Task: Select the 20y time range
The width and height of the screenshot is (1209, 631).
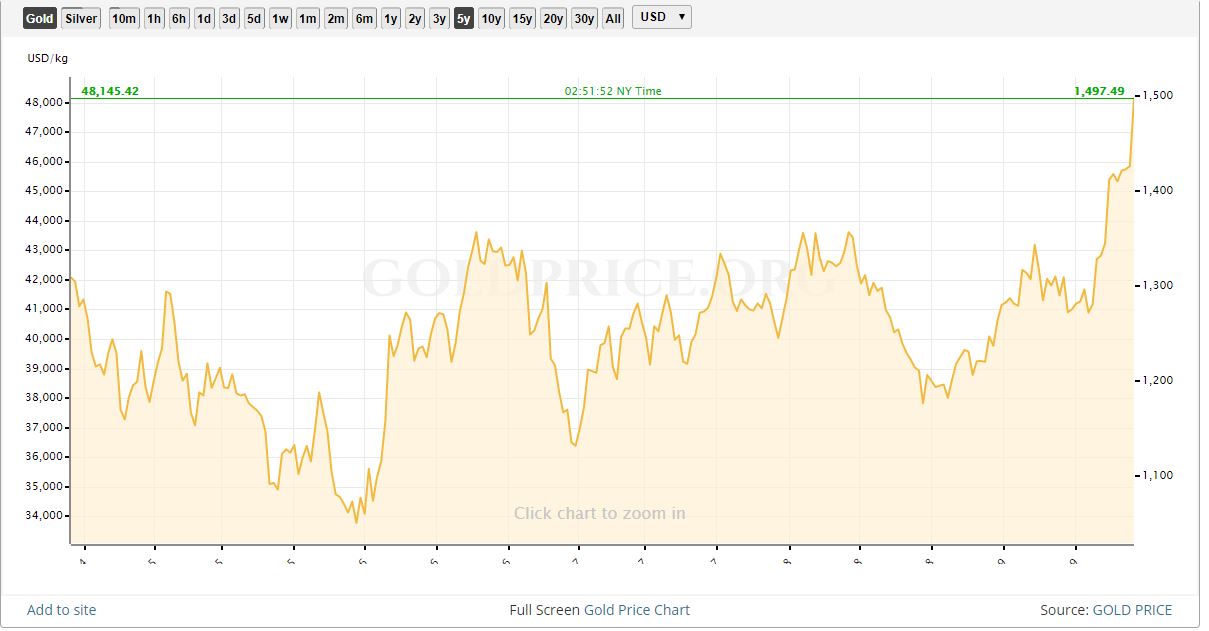Action: (553, 18)
